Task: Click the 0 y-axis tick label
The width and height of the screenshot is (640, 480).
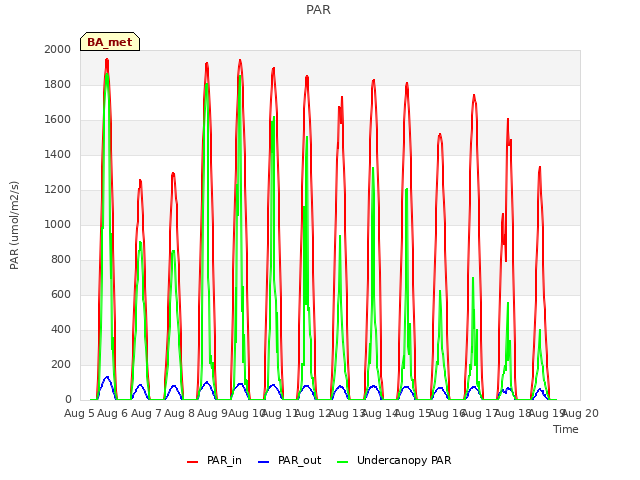Action: 68,400
